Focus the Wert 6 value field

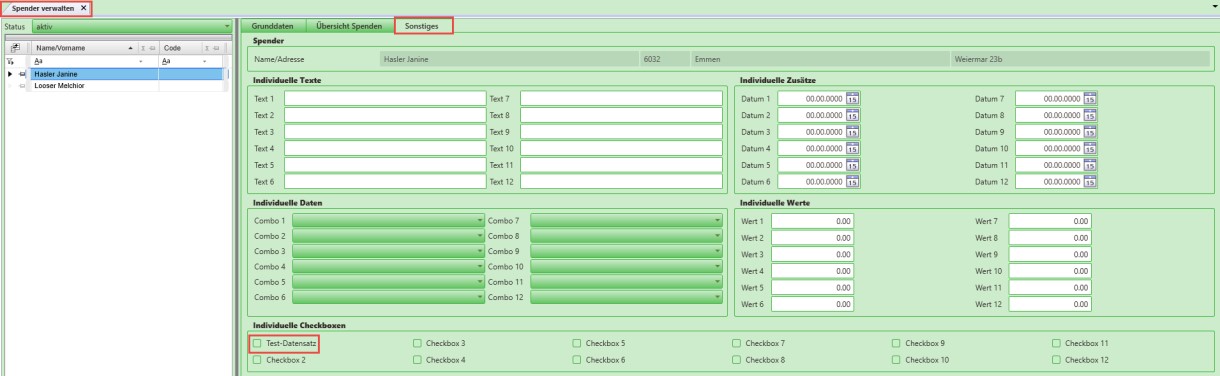tap(812, 303)
